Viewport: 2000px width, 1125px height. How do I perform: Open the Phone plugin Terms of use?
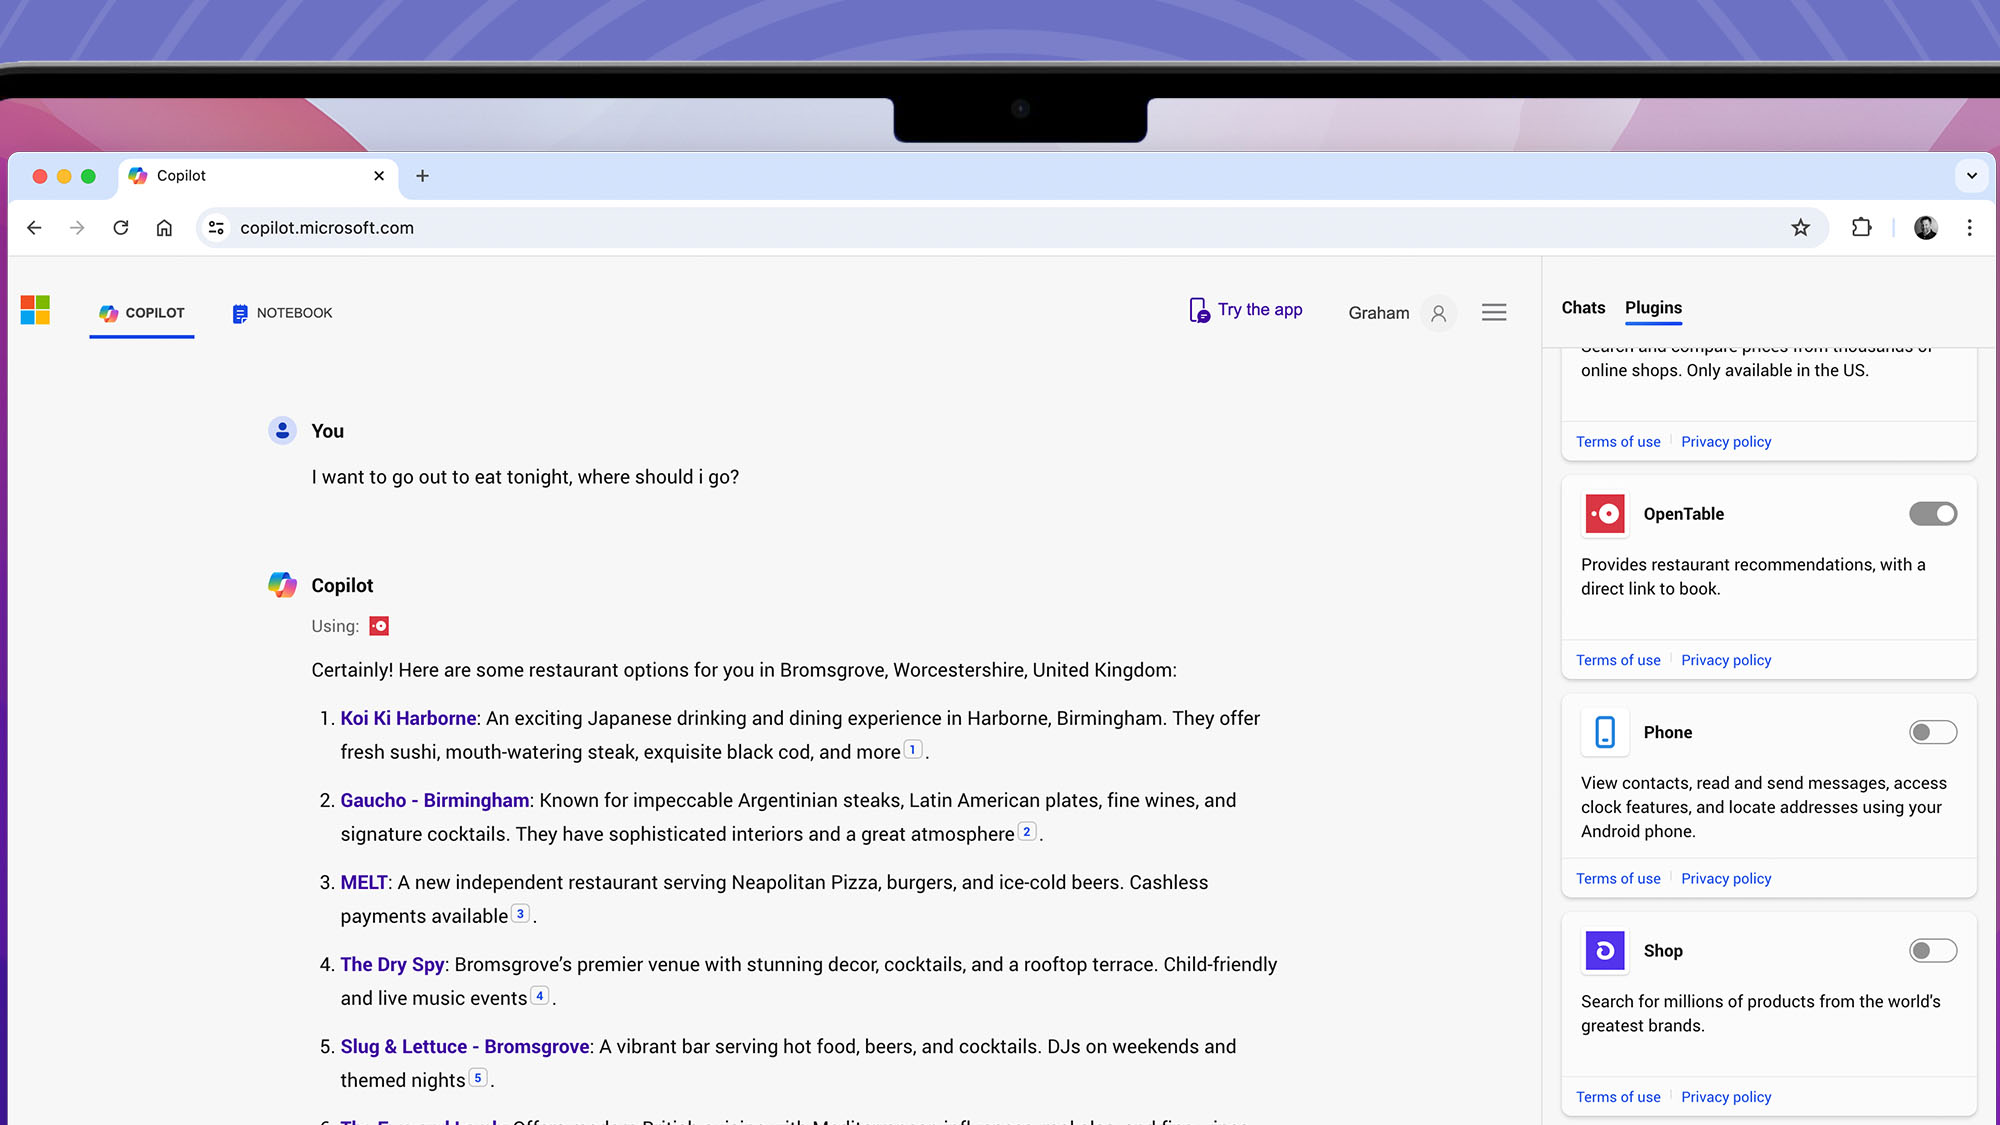(x=1618, y=879)
